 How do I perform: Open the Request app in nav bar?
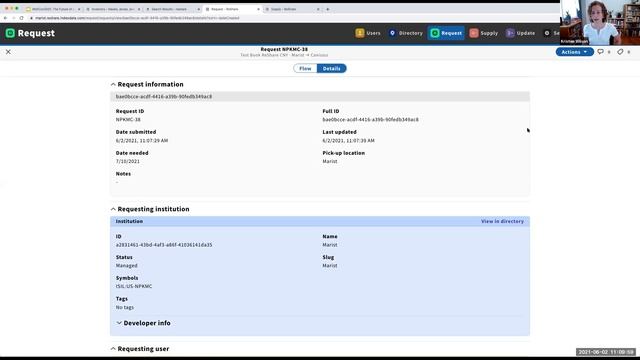point(446,33)
